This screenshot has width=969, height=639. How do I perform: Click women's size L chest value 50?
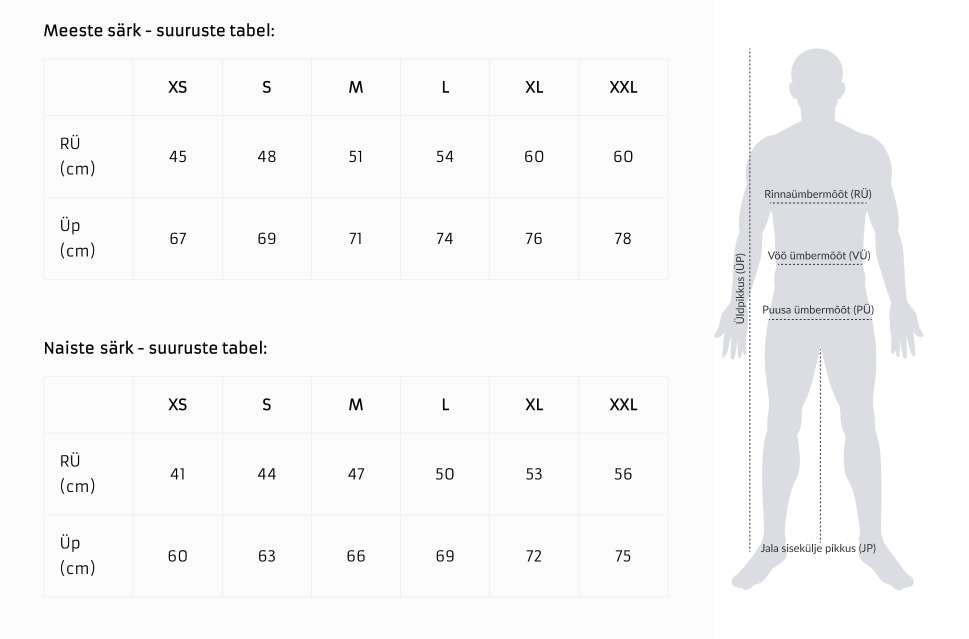point(445,474)
